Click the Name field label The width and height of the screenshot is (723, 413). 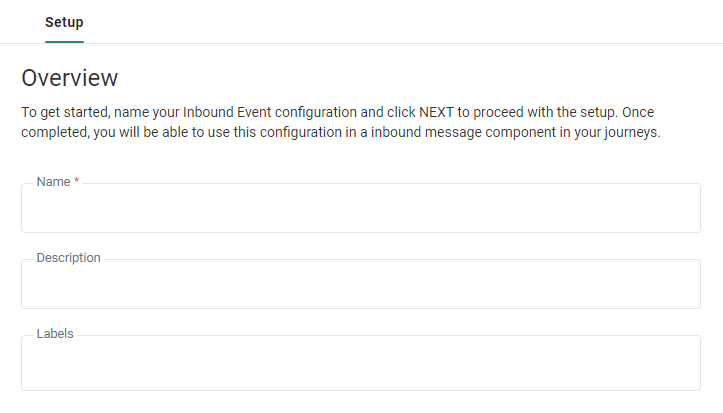53,182
